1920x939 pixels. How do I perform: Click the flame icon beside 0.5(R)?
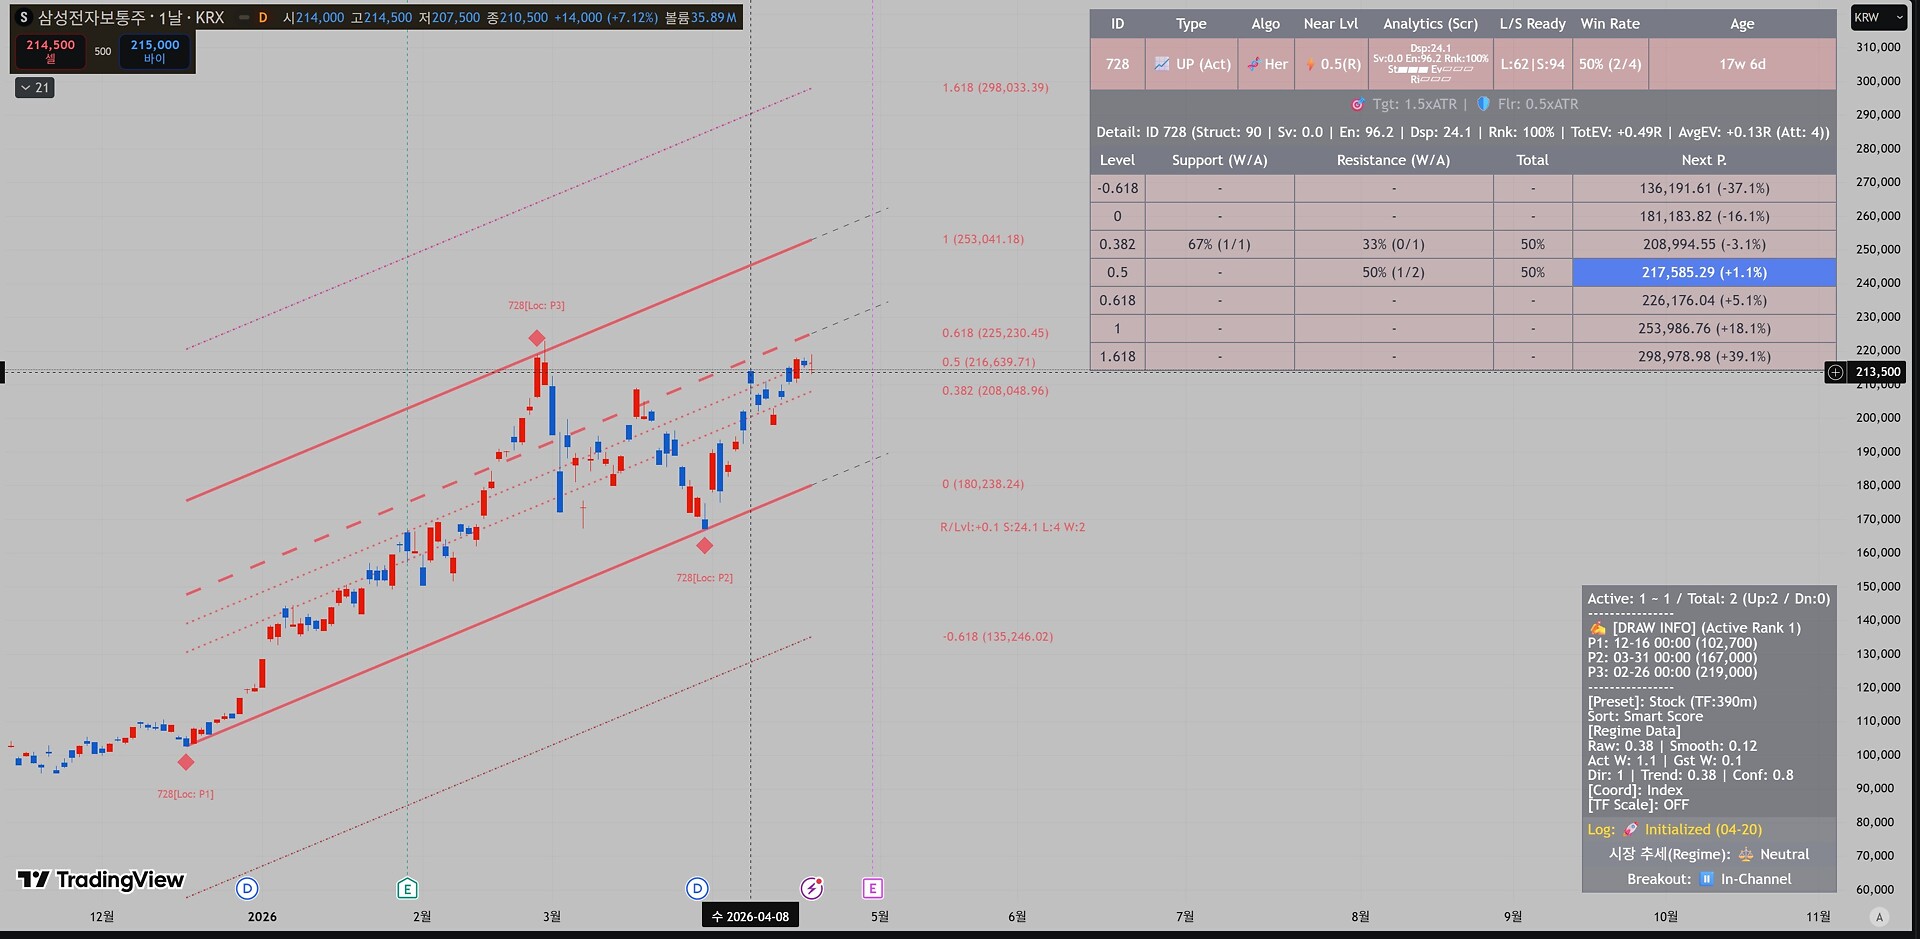[x=1310, y=64]
